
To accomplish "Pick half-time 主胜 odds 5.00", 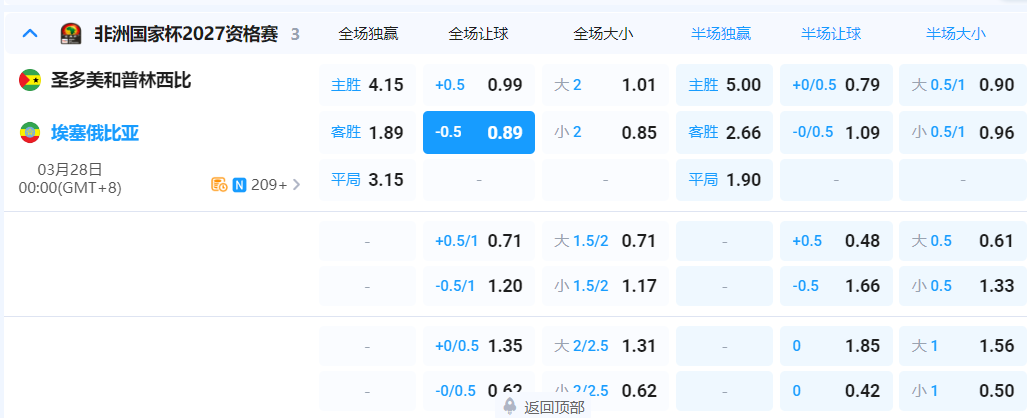I will (724, 85).
